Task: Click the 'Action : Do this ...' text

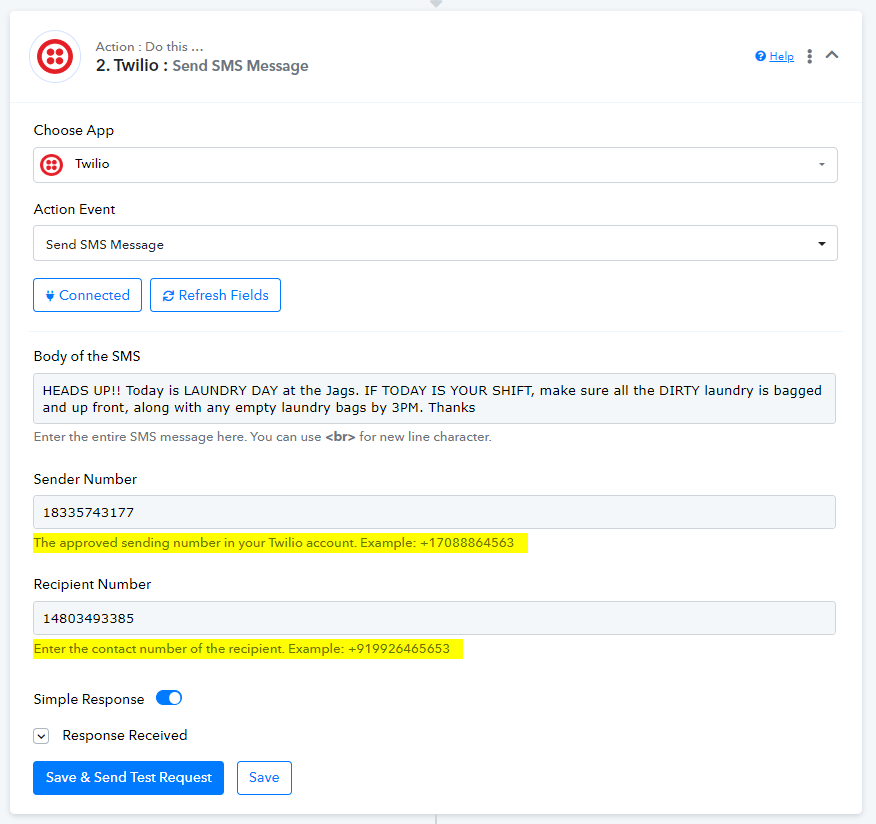Action: [149, 46]
